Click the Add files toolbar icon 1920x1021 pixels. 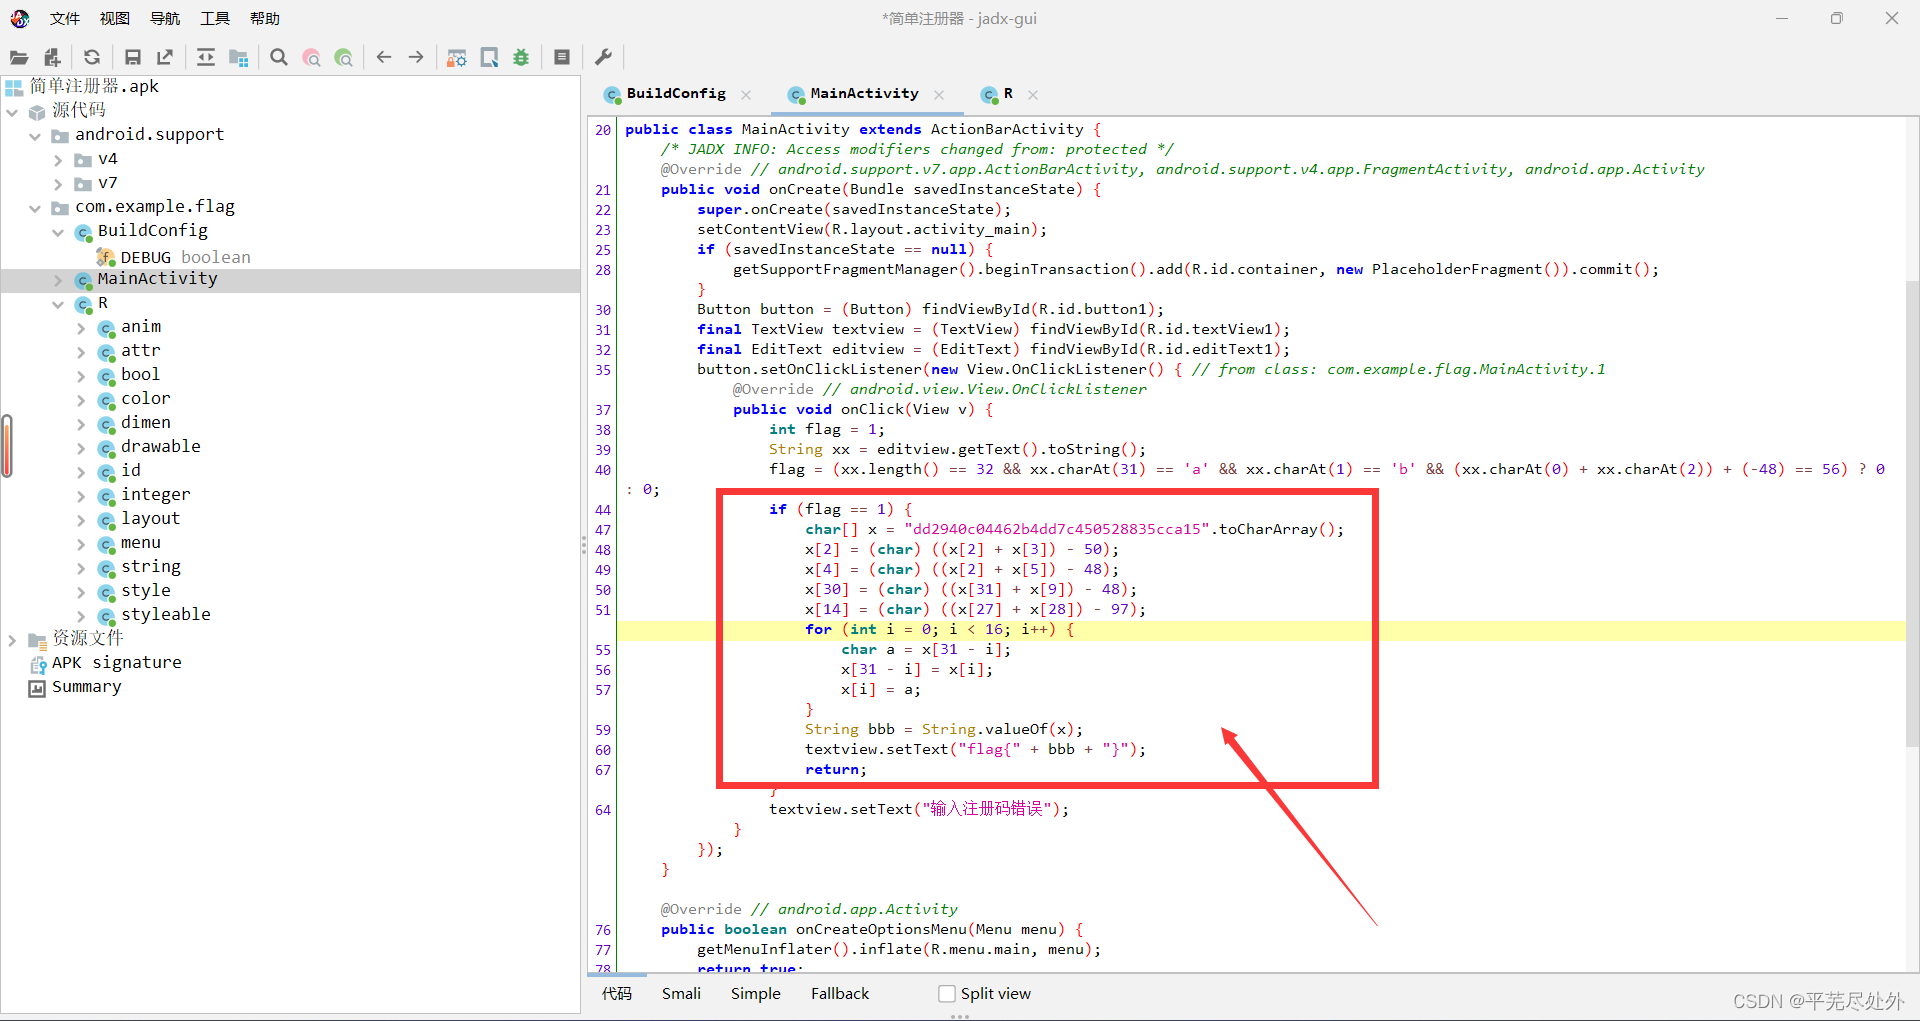click(x=52, y=58)
